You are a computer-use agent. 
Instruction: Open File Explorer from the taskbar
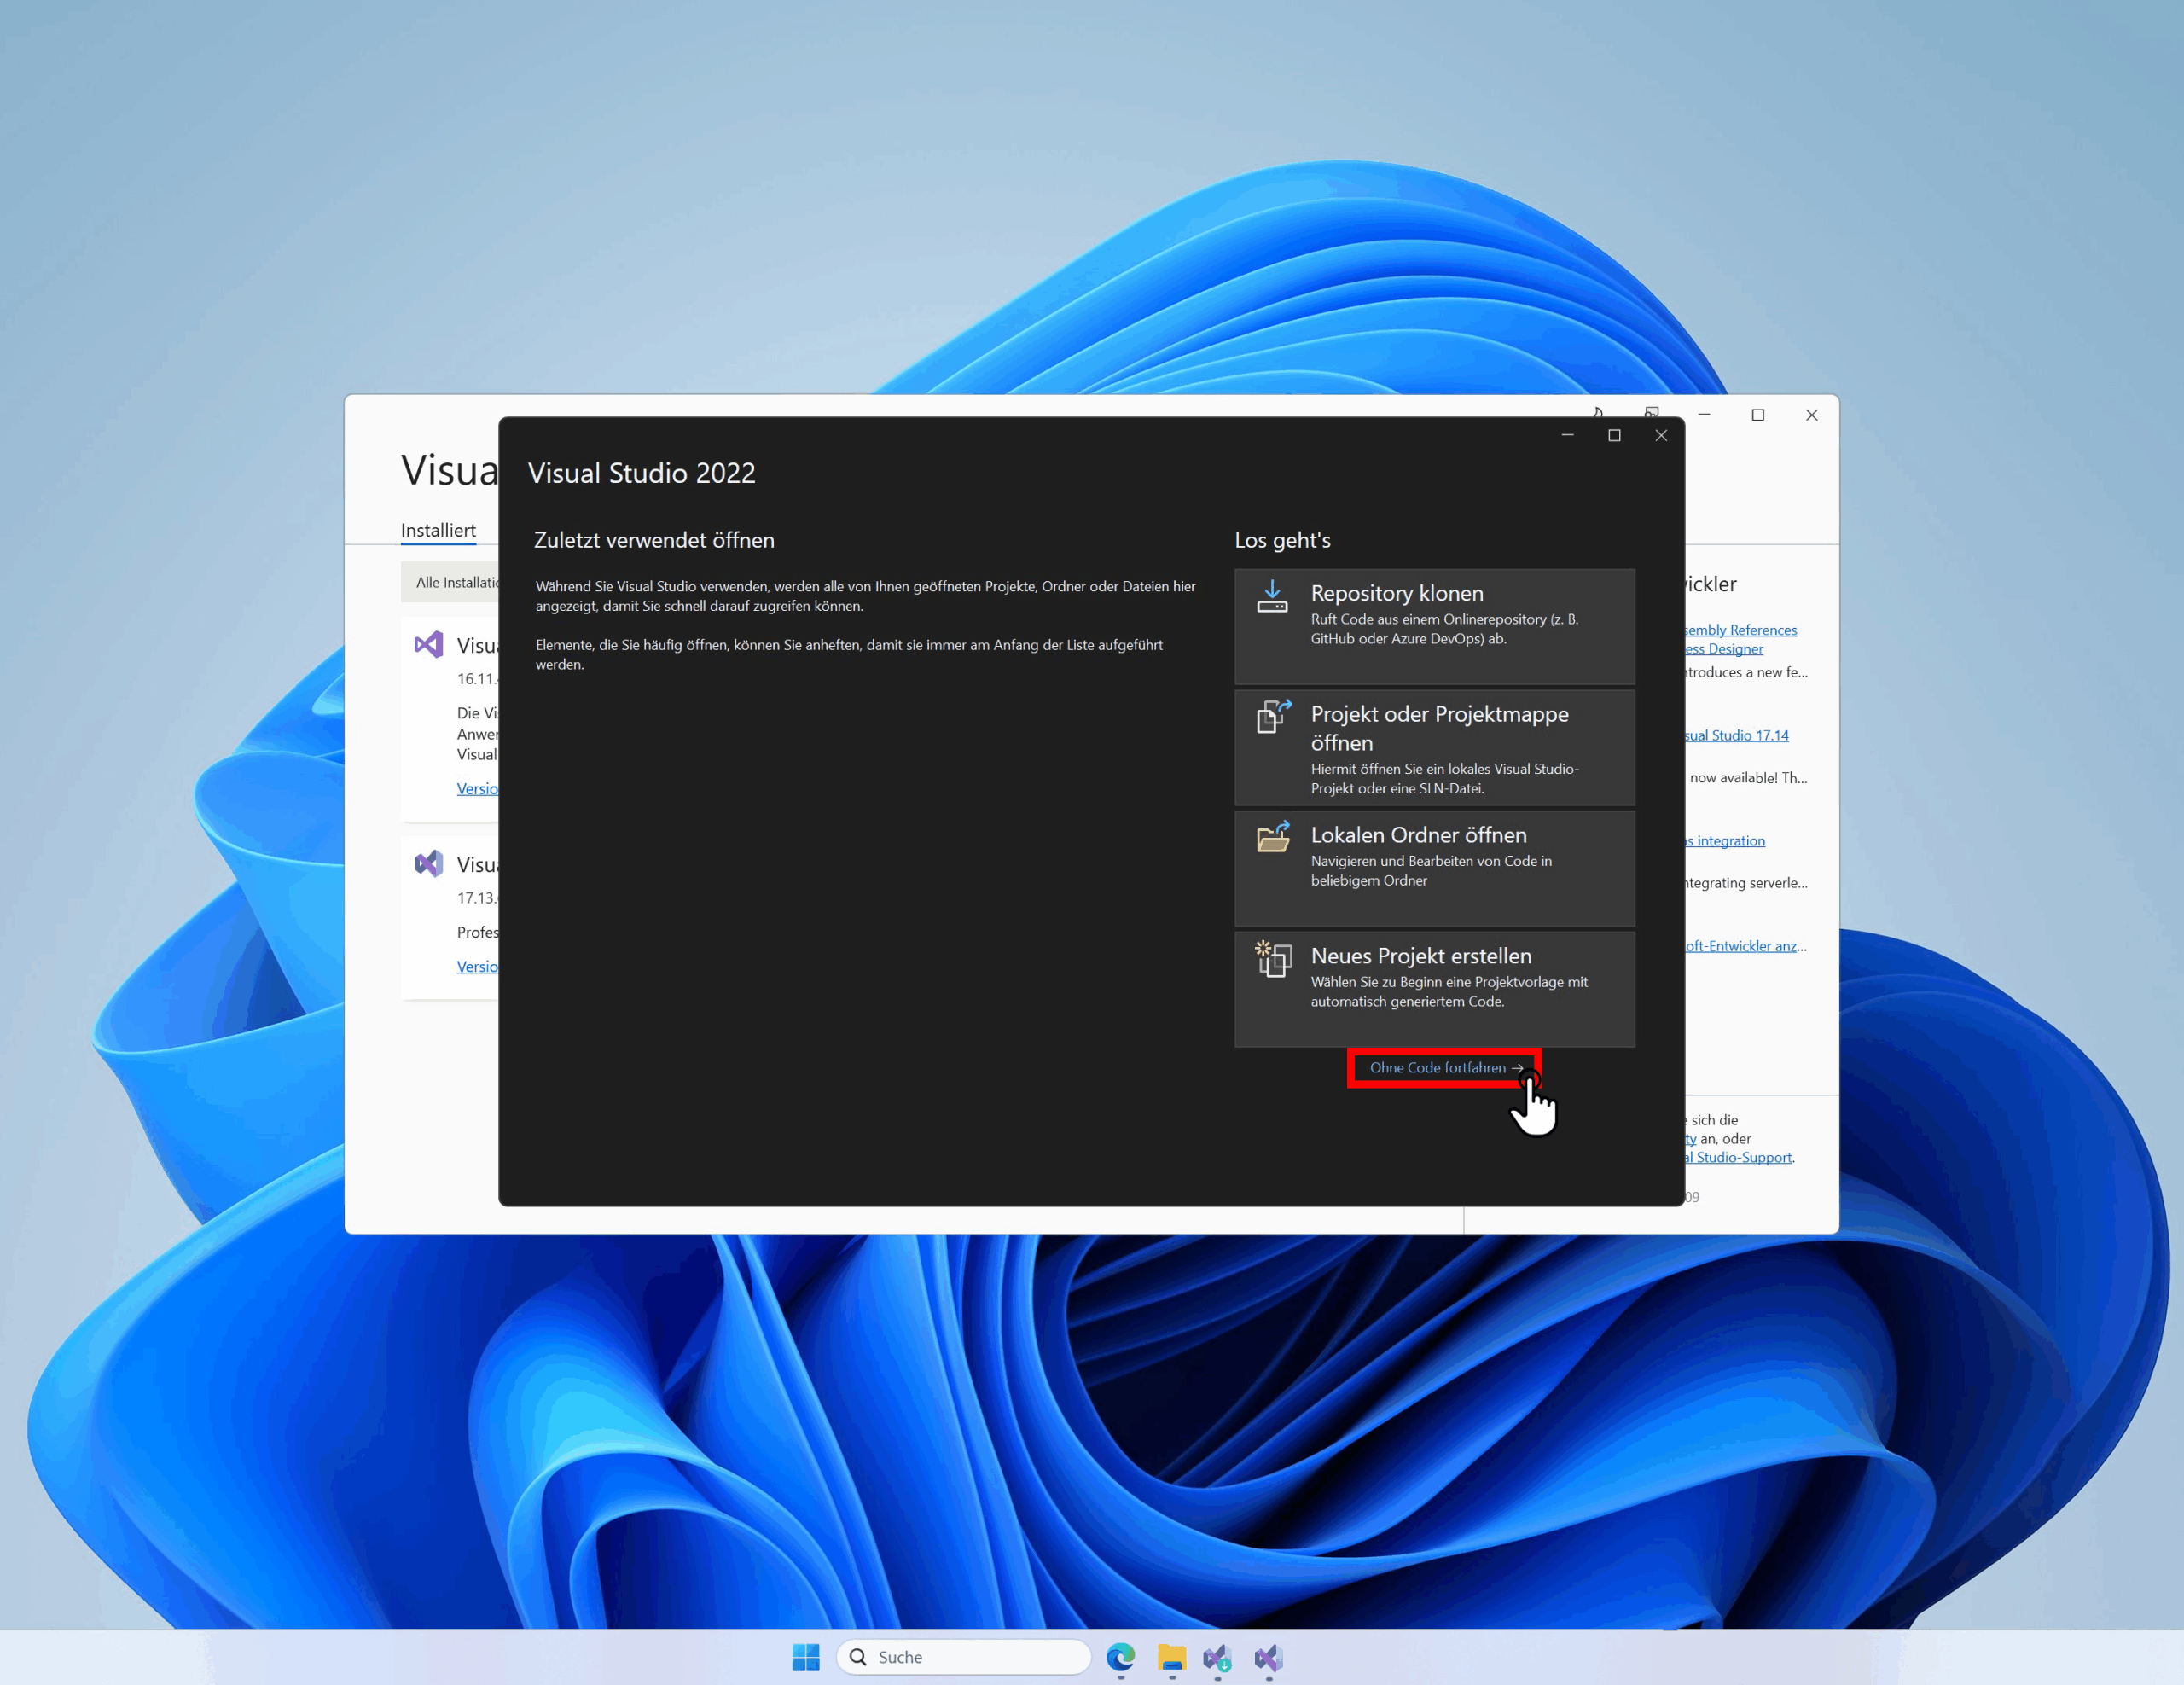1172,1657
